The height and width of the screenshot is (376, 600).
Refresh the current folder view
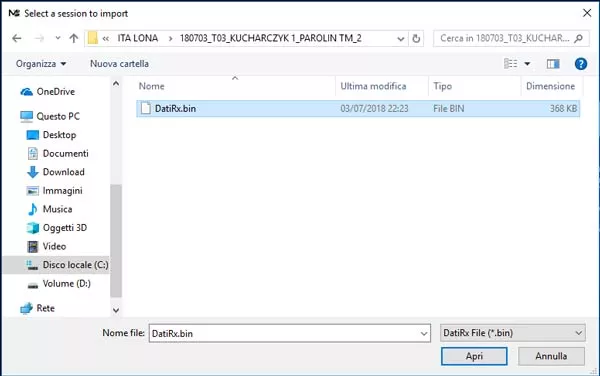(x=416, y=38)
